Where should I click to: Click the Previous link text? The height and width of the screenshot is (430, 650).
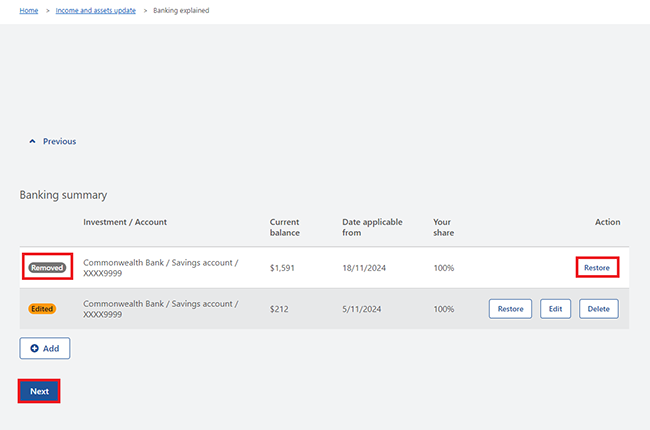(x=59, y=141)
